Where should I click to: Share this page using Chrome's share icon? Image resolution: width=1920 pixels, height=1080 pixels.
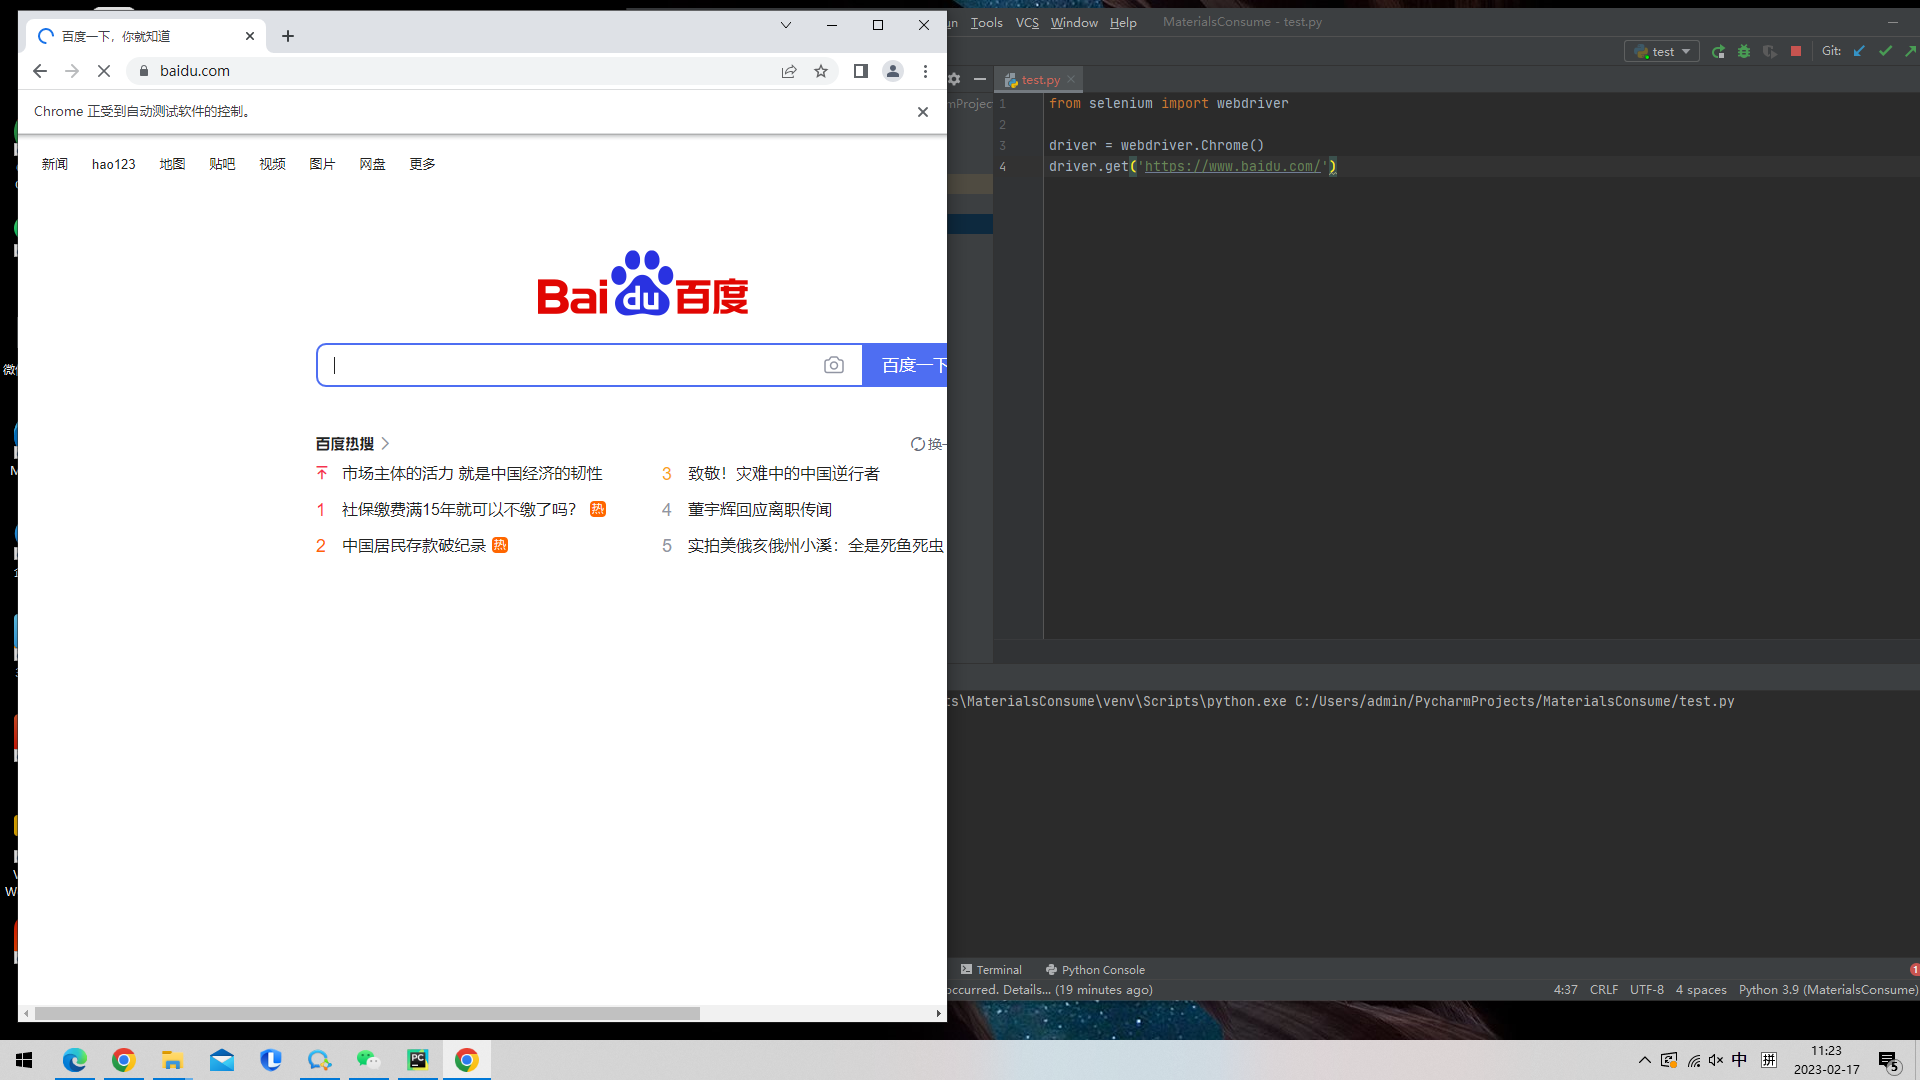click(x=789, y=71)
